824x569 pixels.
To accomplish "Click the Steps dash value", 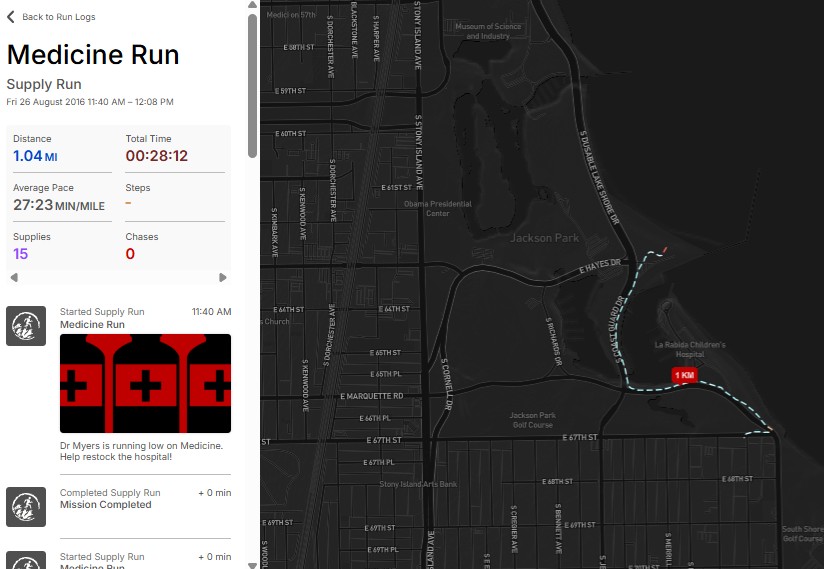I will [128, 203].
